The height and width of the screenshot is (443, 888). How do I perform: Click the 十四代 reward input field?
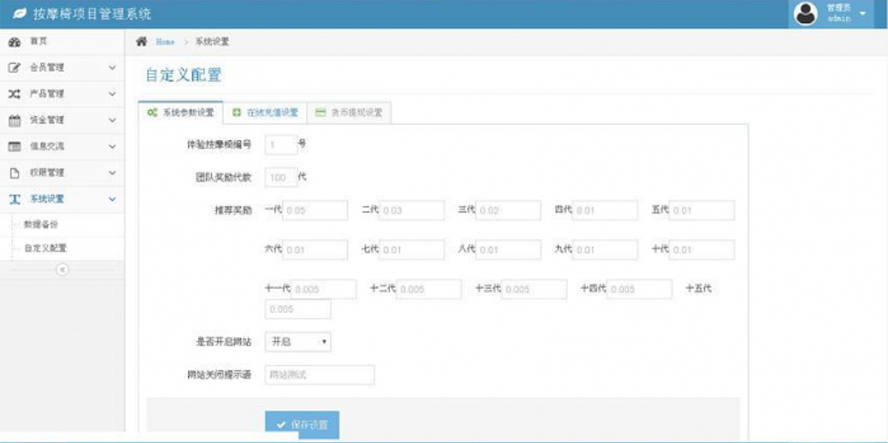click(x=639, y=289)
